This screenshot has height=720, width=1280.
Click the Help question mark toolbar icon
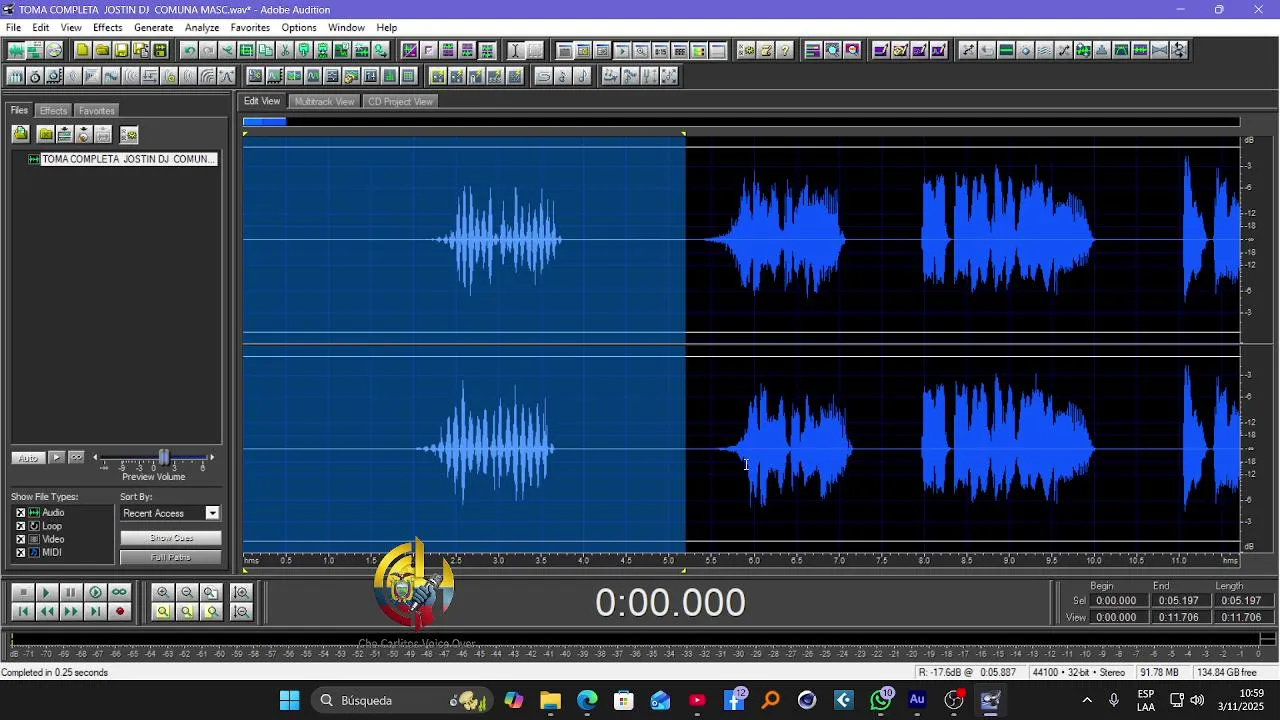(785, 50)
